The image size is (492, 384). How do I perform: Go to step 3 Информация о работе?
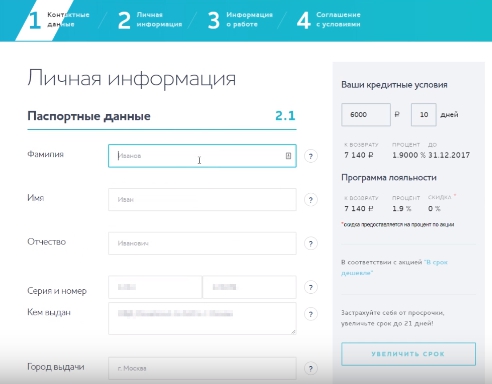(240, 20)
